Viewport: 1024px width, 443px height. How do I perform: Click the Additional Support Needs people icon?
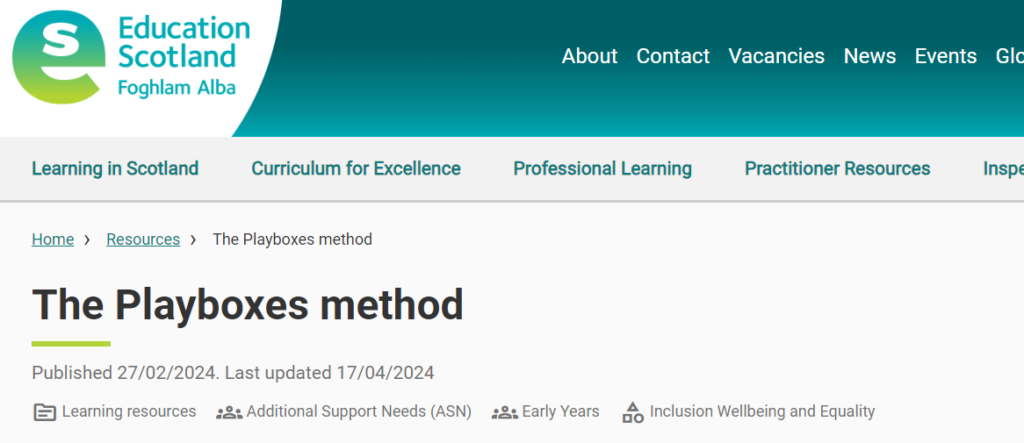point(229,412)
